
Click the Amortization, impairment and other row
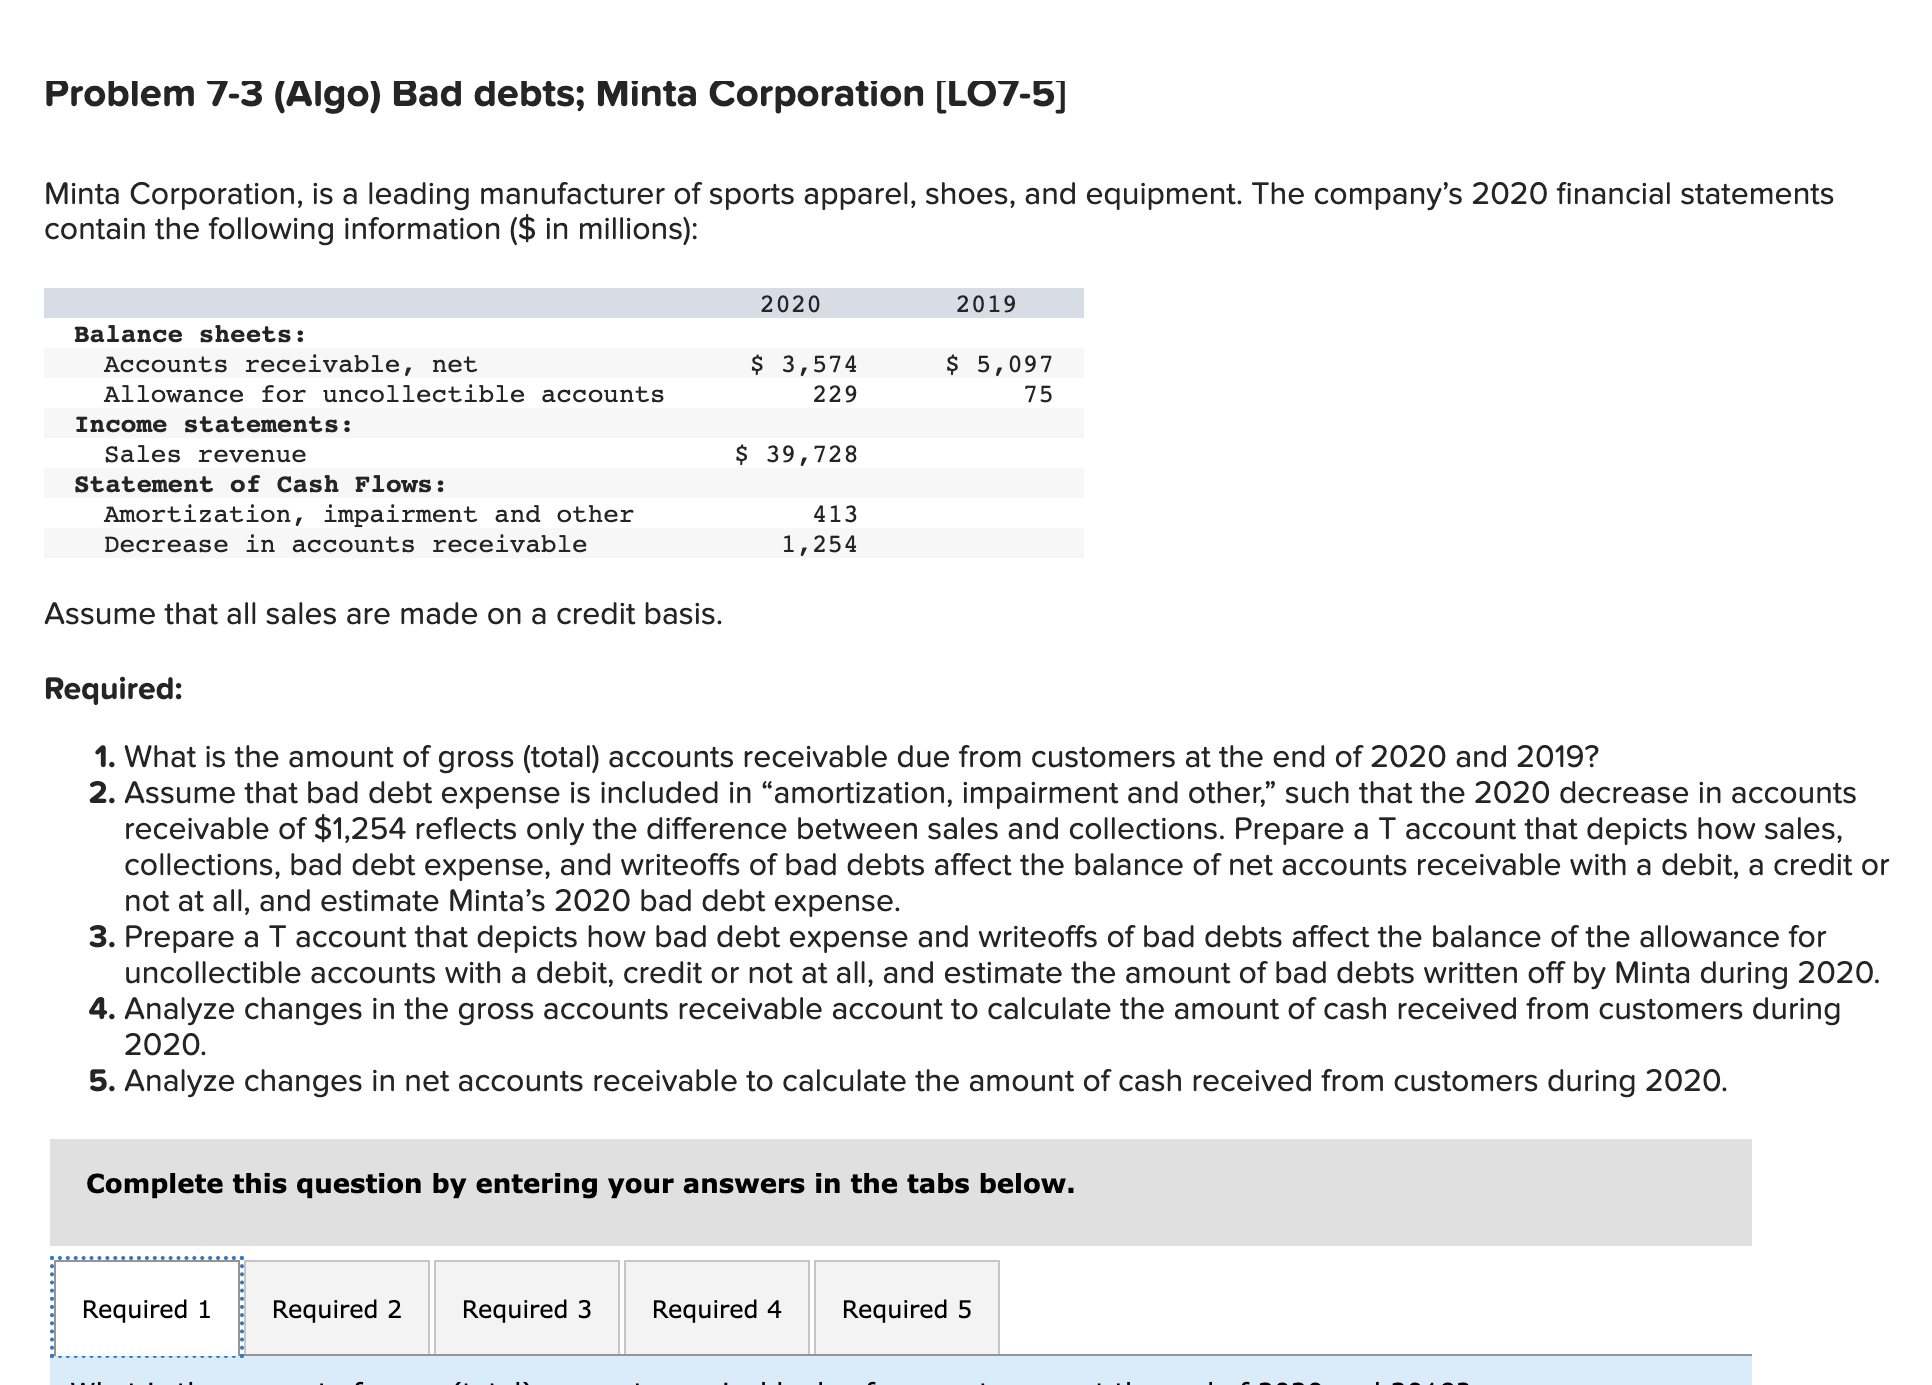[x=368, y=514]
